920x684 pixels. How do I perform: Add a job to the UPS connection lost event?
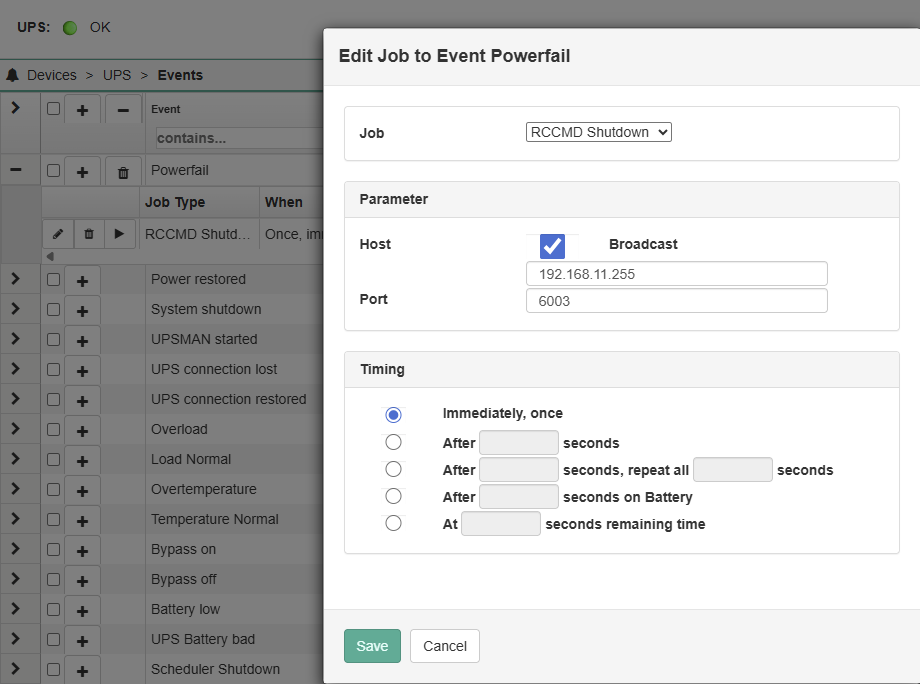82,370
